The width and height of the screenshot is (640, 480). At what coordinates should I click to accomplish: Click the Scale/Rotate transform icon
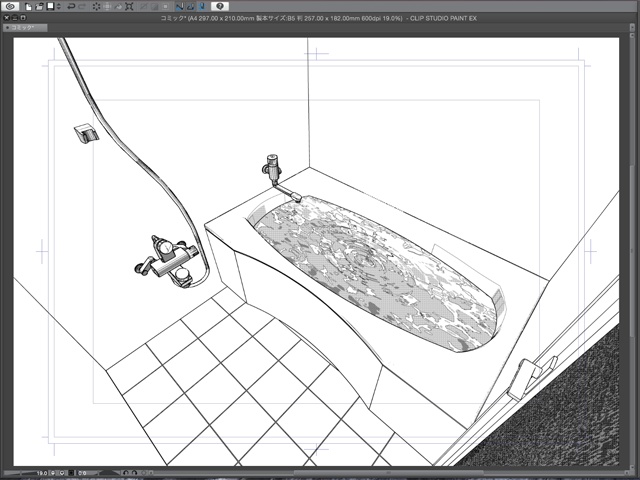coord(129,7)
